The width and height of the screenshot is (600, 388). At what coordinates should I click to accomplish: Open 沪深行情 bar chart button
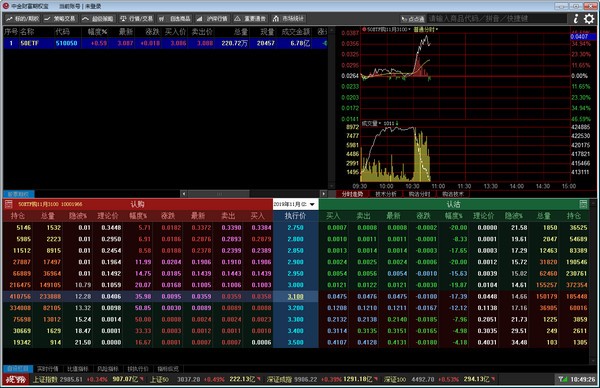tap(212, 18)
